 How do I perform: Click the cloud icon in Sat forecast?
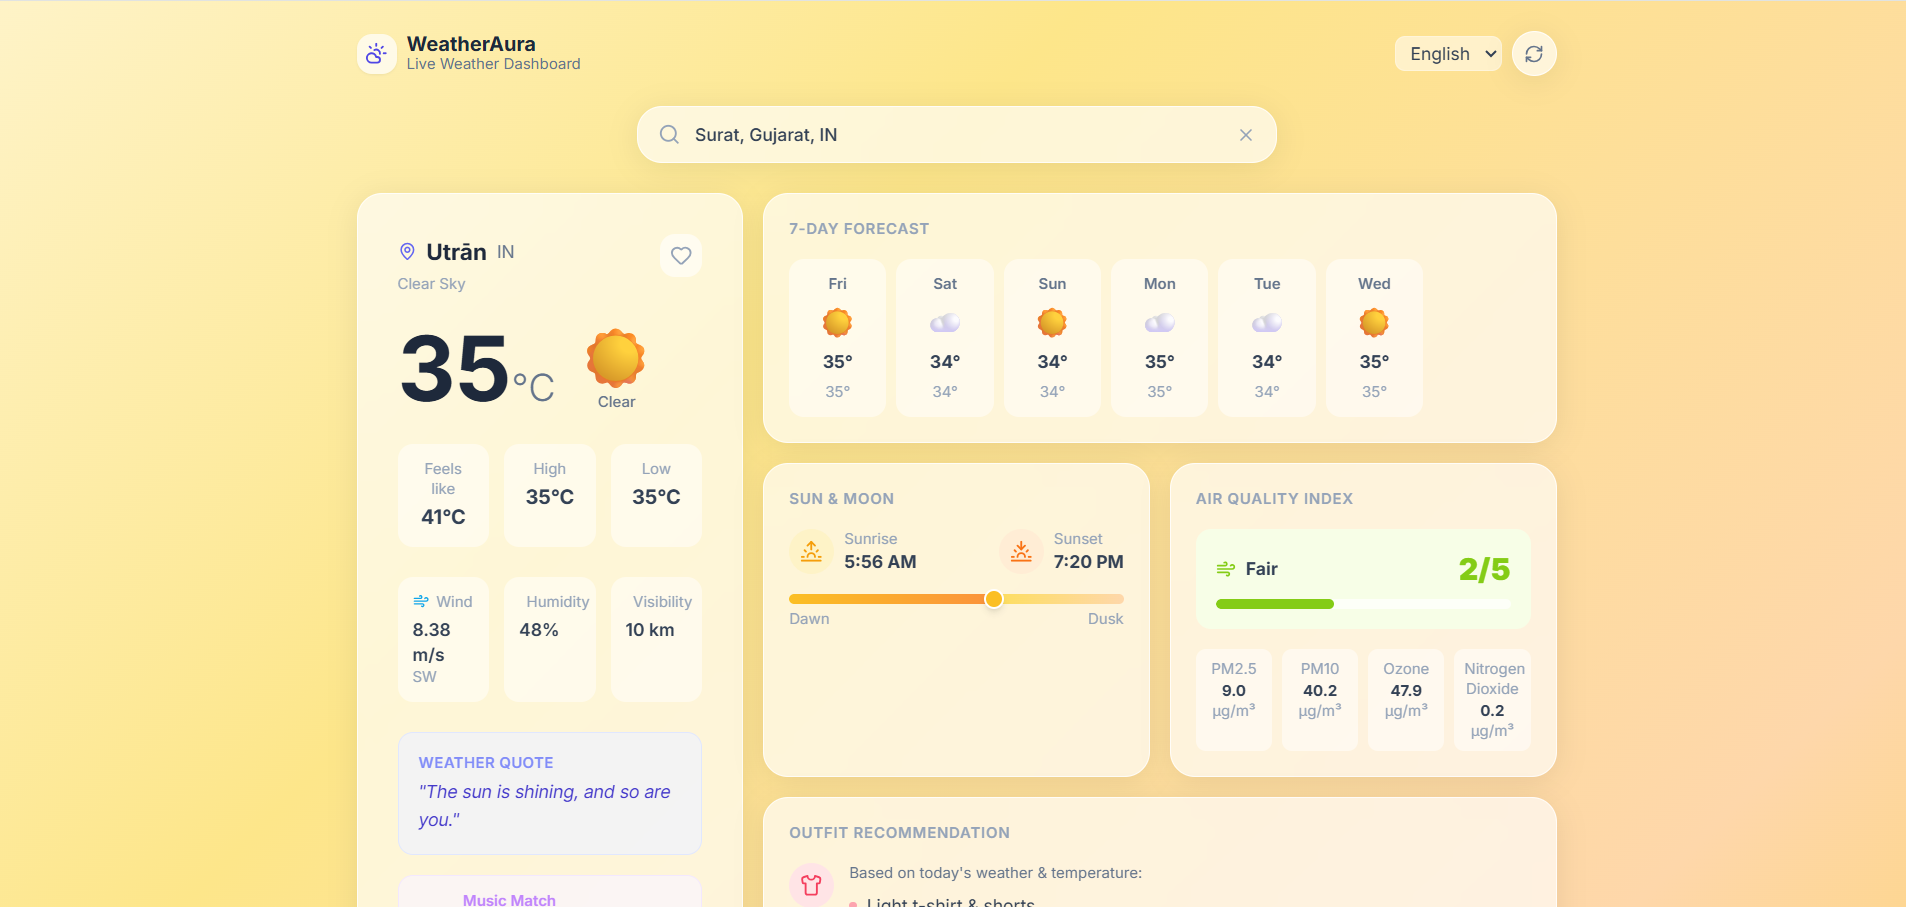pyautogui.click(x=945, y=323)
